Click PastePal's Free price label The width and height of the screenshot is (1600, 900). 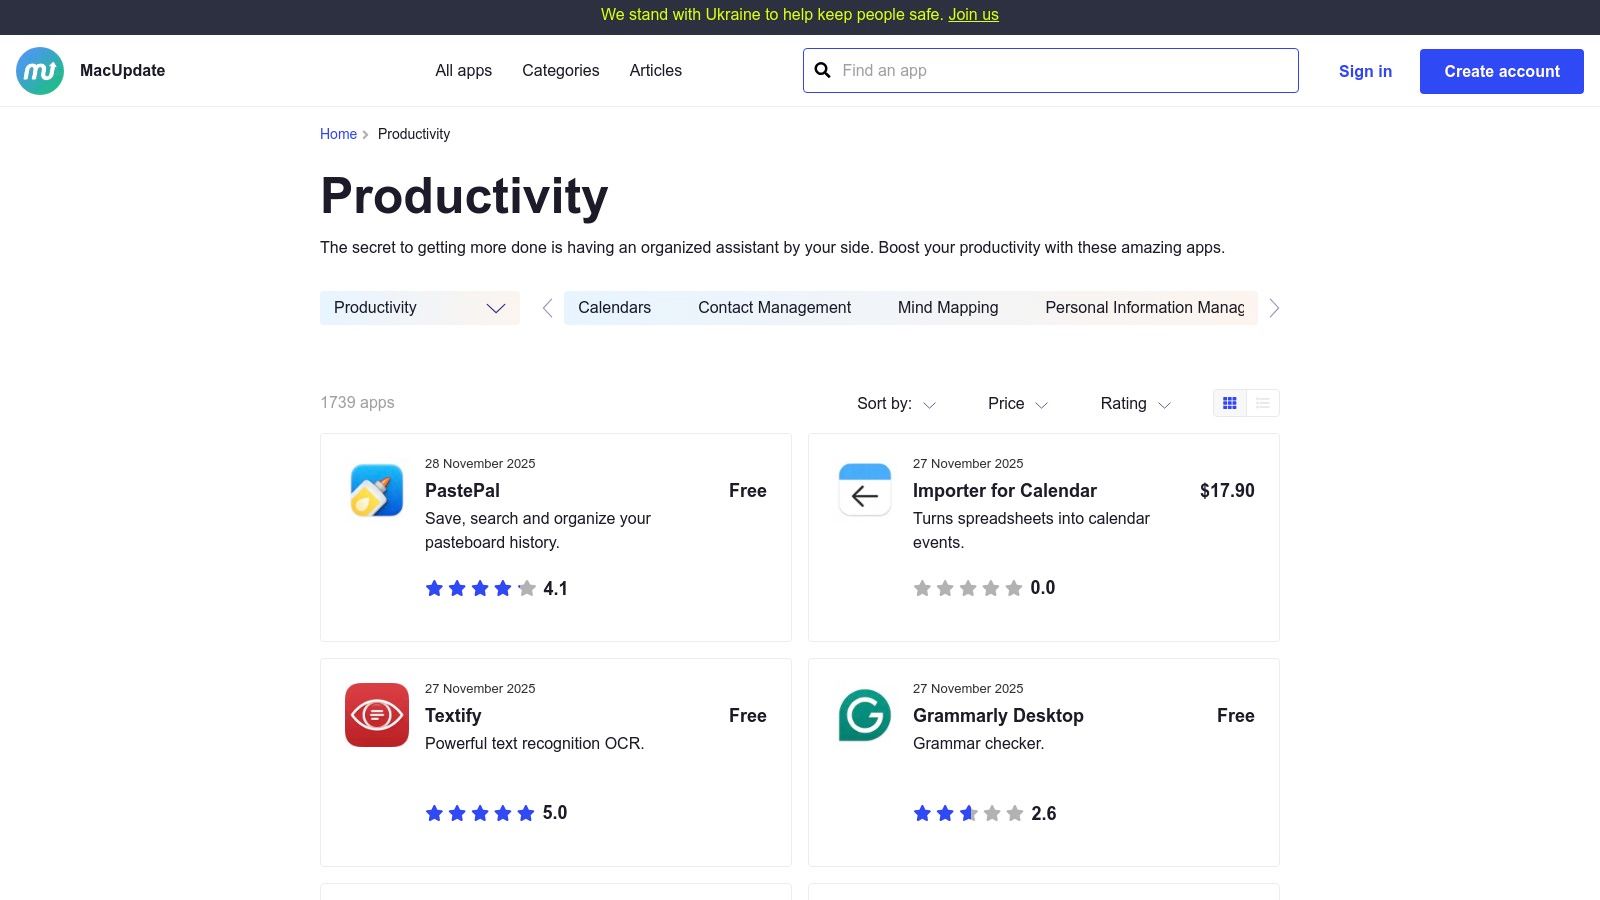click(x=748, y=491)
